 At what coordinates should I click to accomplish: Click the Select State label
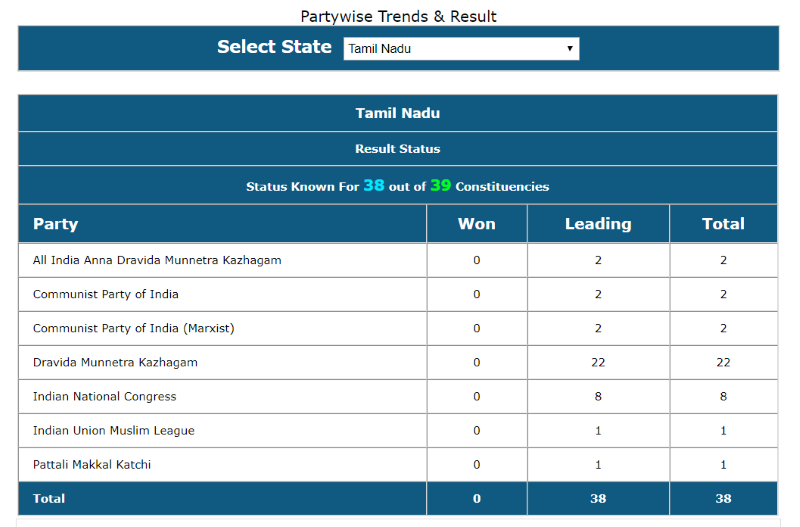274,47
